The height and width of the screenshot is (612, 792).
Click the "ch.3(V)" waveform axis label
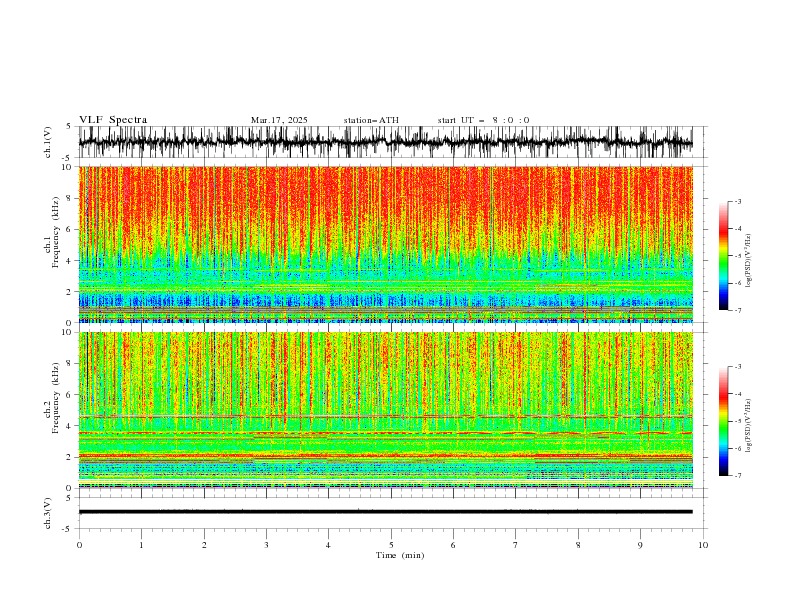[48, 513]
